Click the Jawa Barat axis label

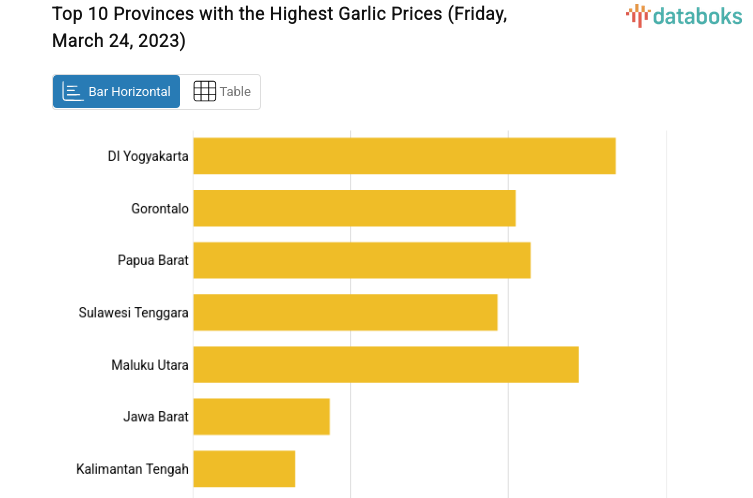click(156, 416)
